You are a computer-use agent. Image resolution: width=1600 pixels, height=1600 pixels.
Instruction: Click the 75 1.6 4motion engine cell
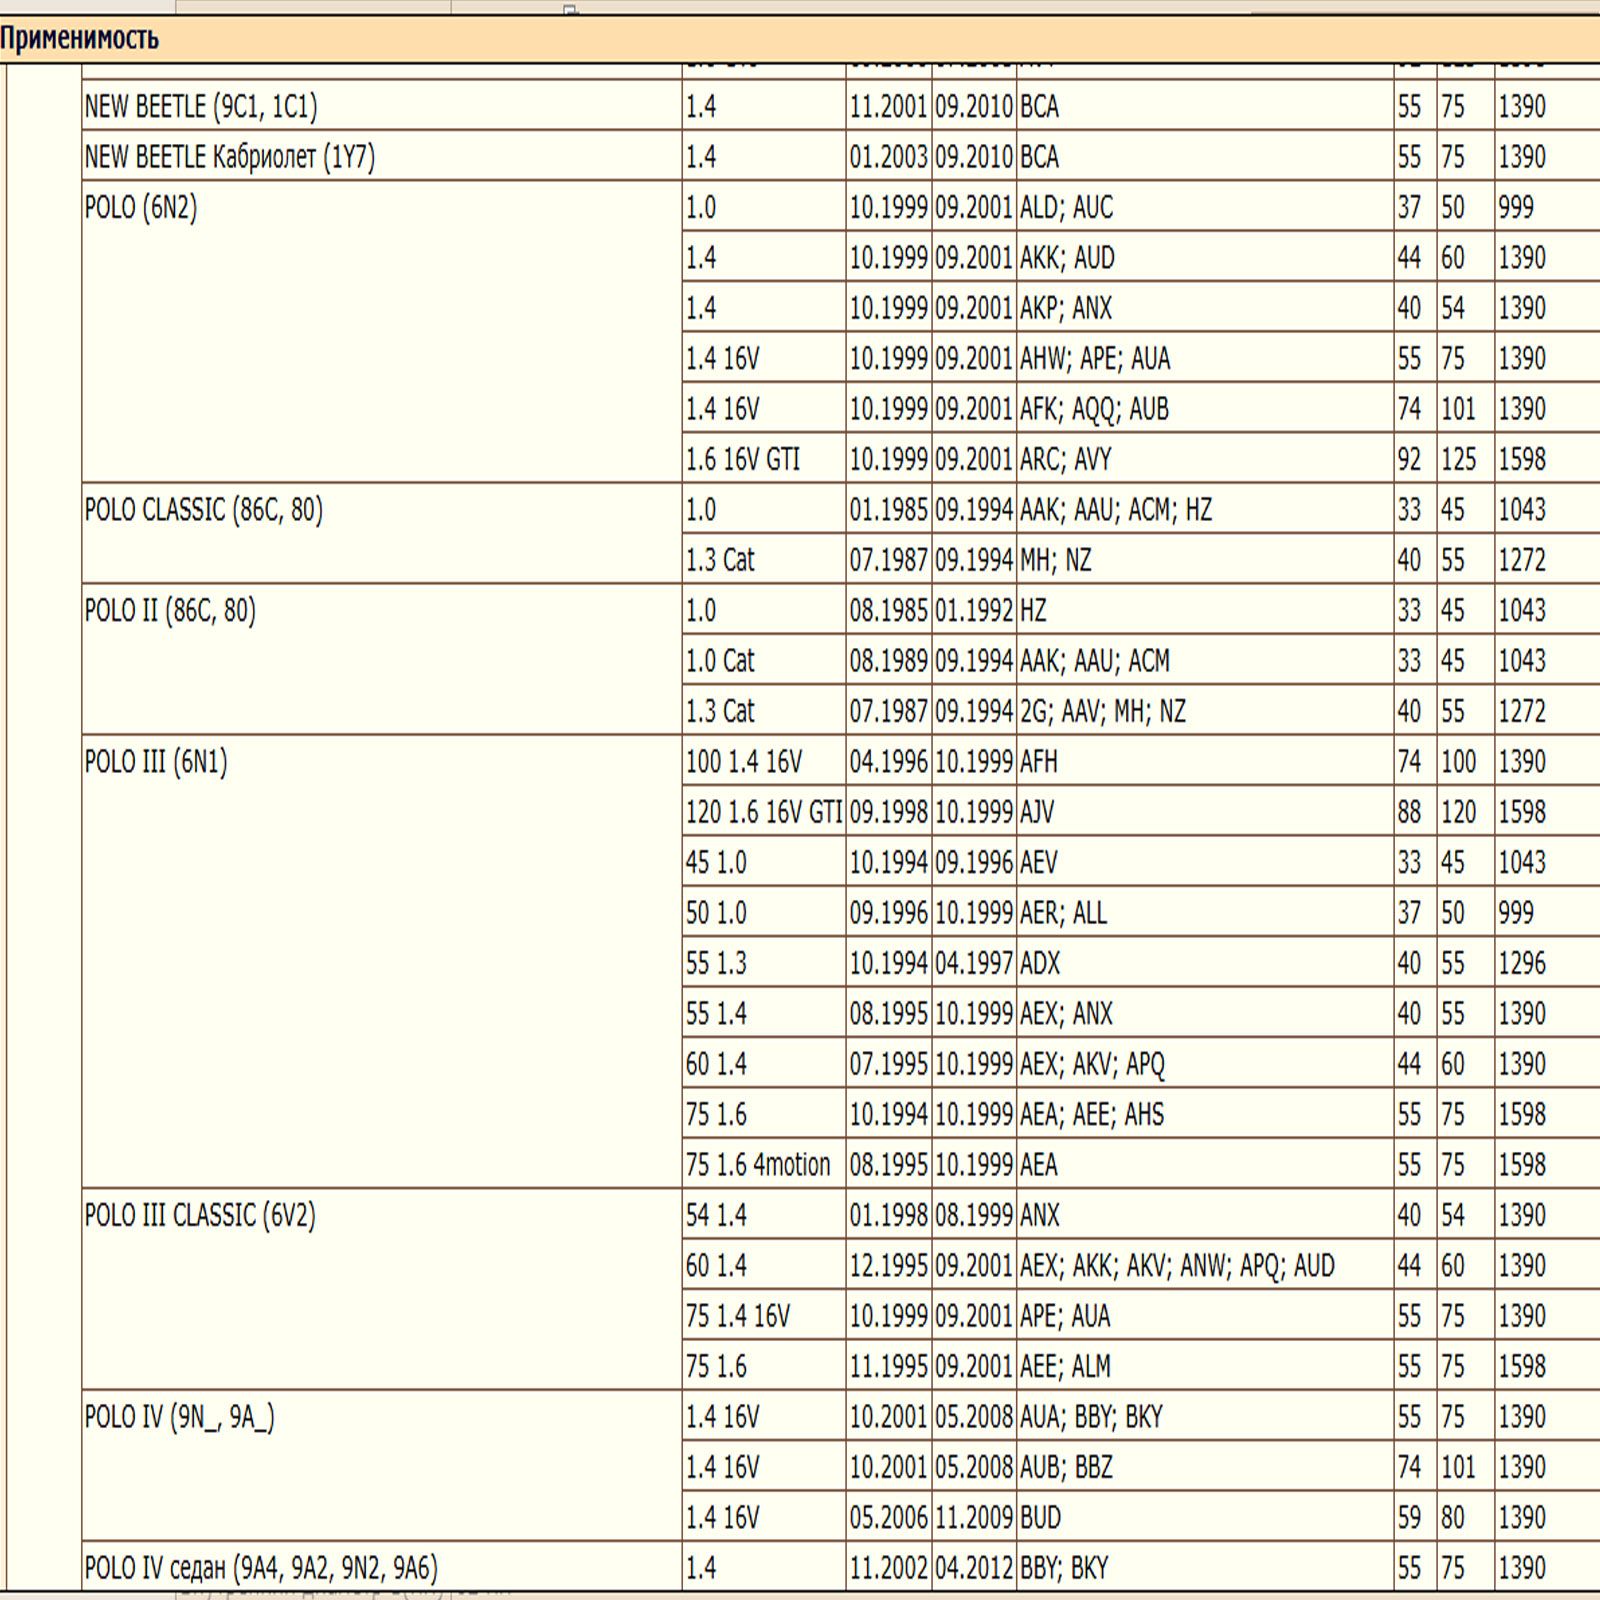[757, 1165]
